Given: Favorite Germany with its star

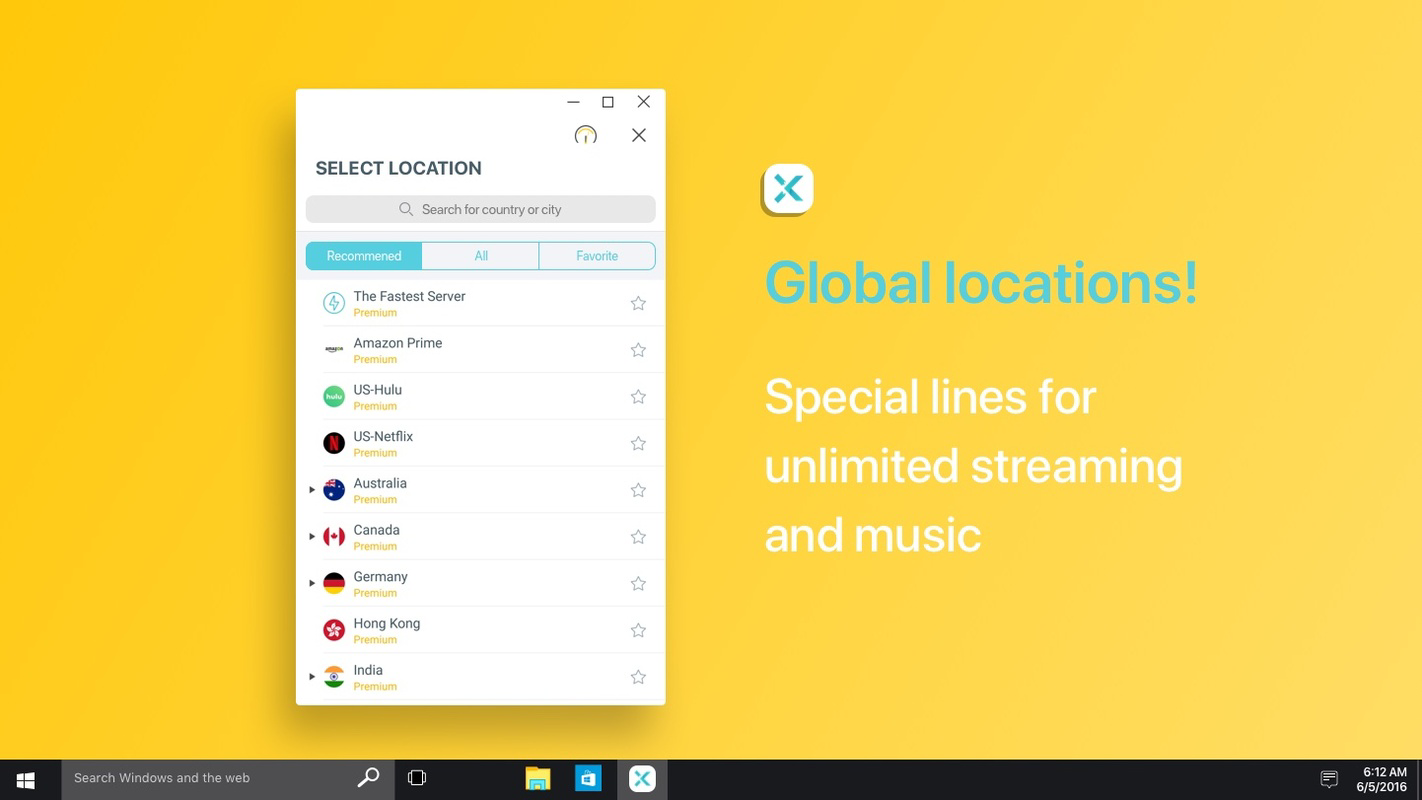Looking at the screenshot, I should click(638, 583).
